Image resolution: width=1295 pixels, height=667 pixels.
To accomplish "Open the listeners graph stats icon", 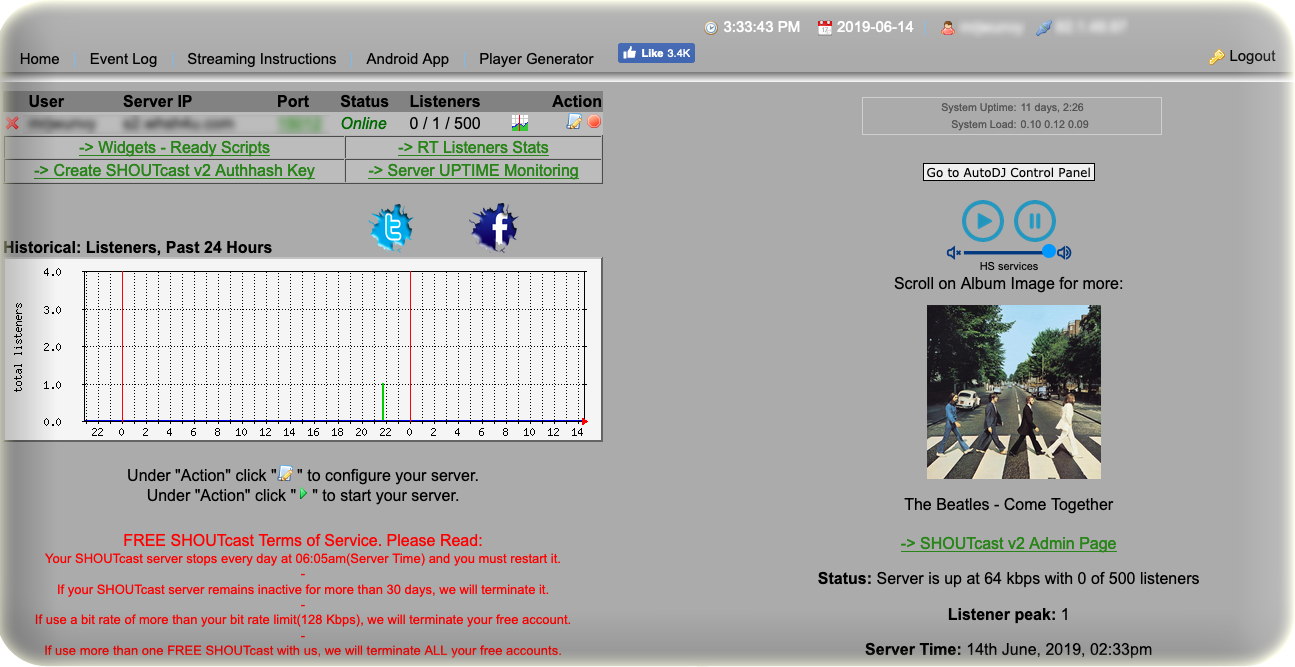I will (519, 123).
